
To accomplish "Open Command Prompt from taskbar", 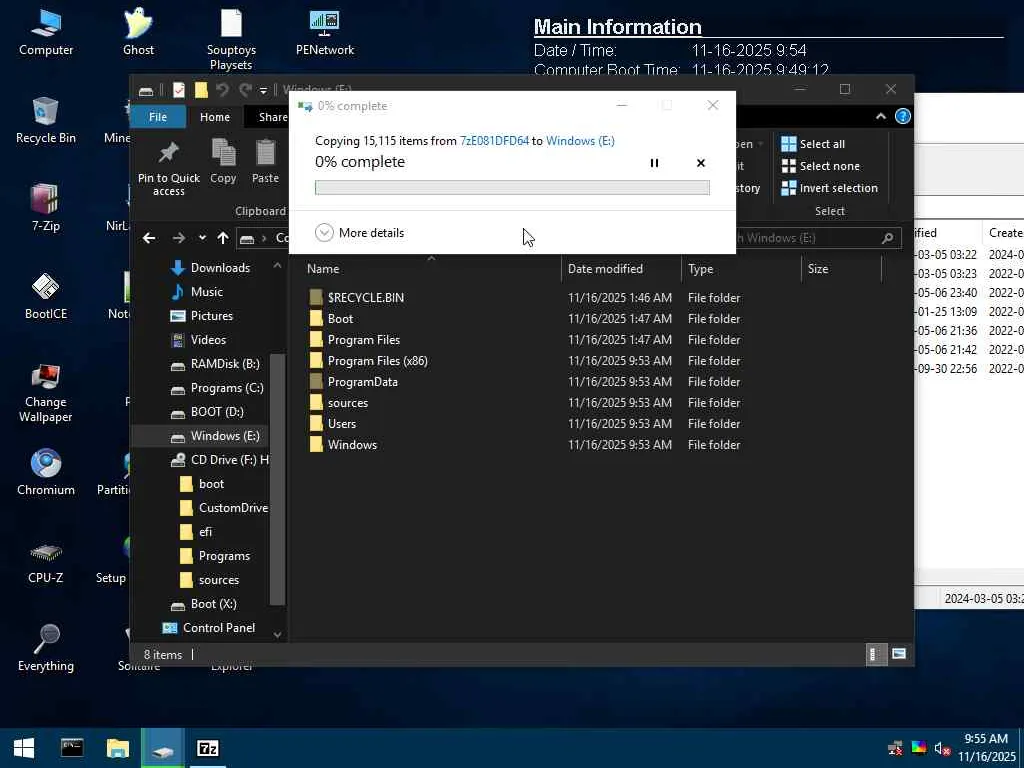I will click(72, 748).
